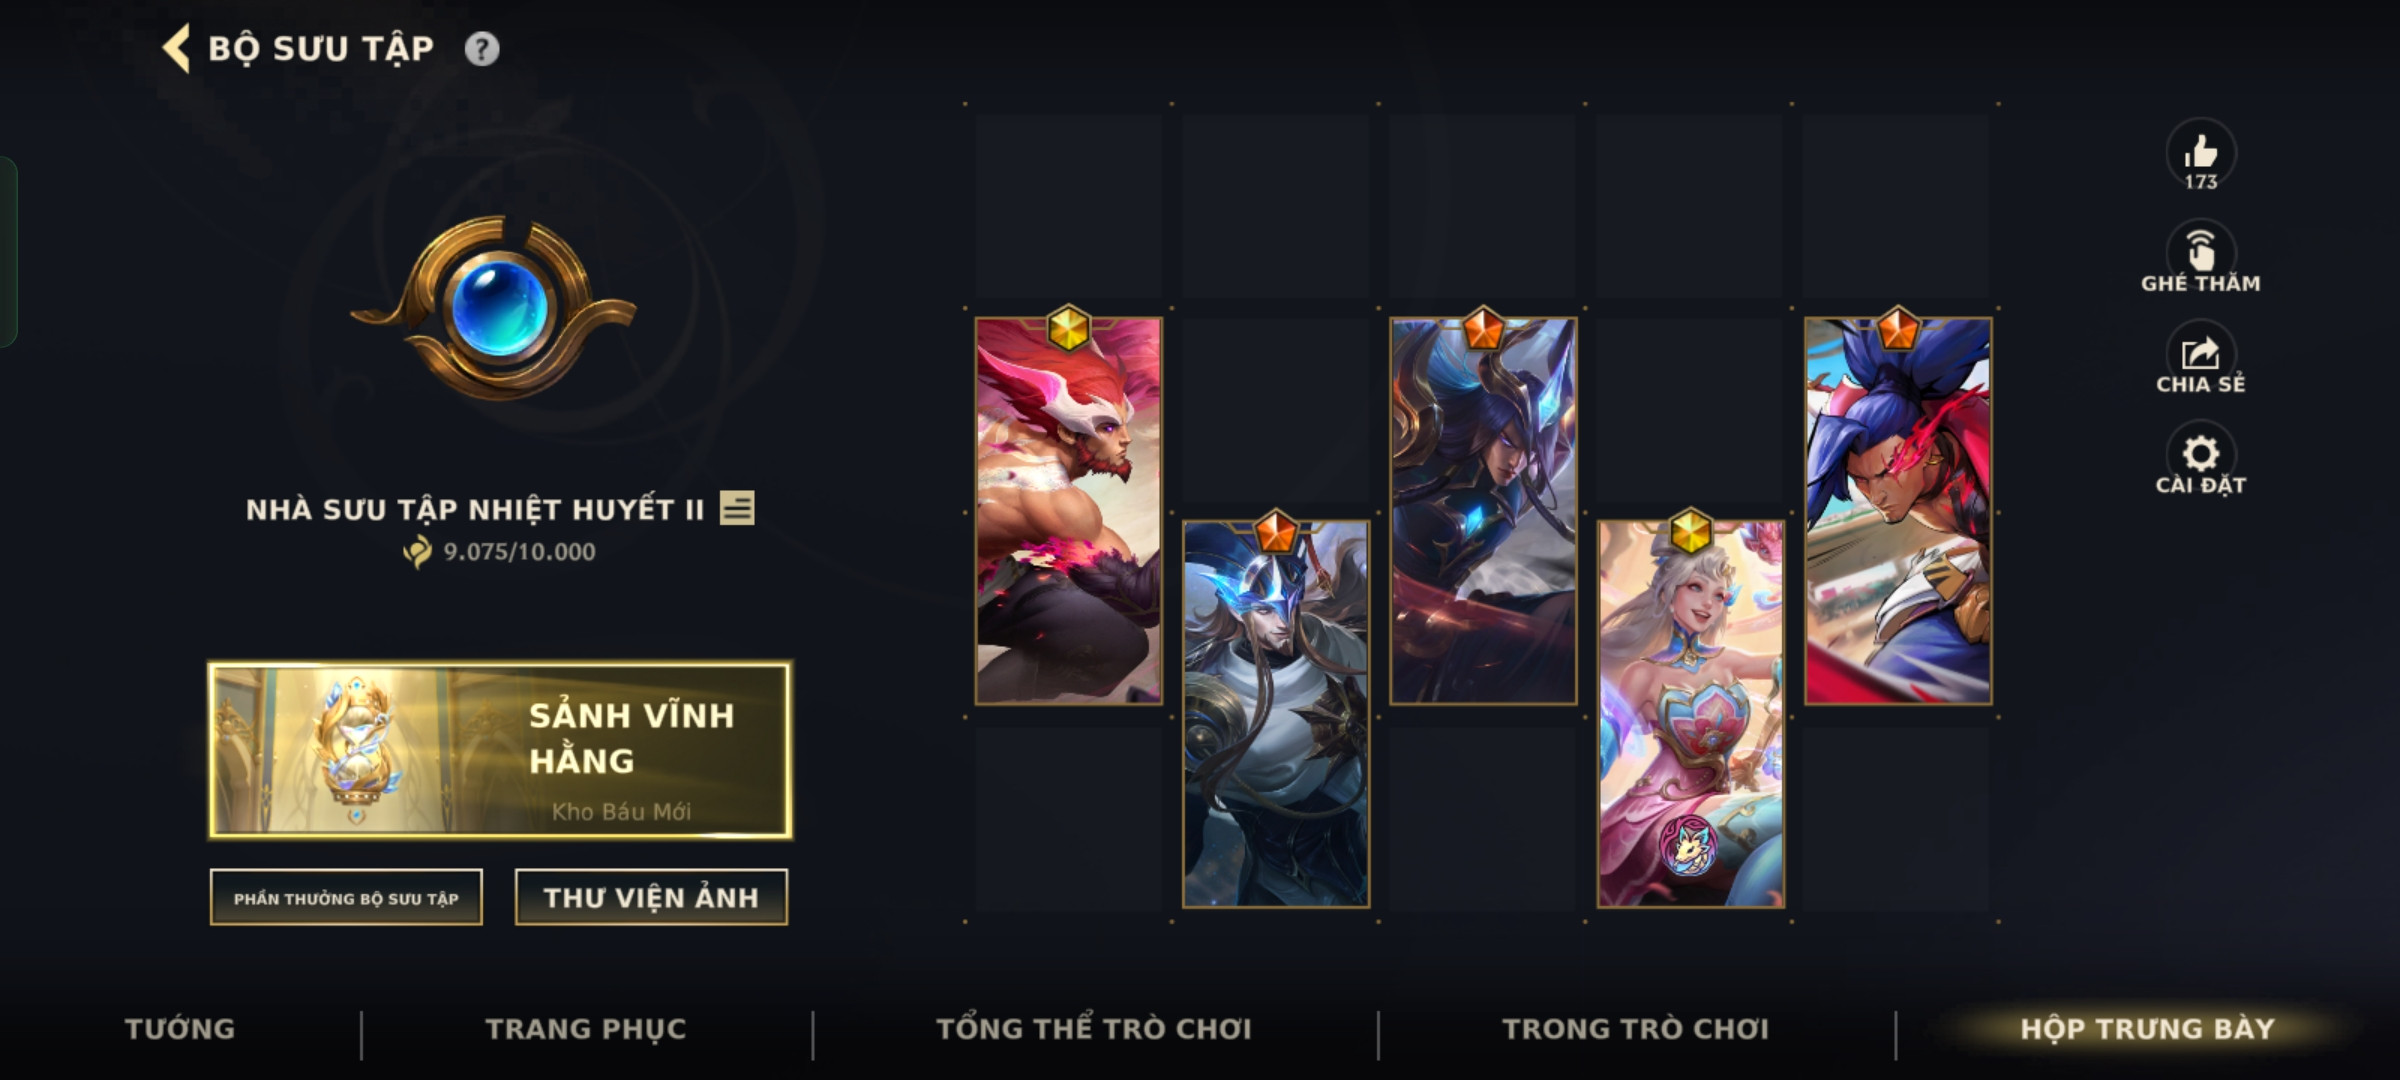
Task: Open the Thư Viện Ảnh gallery
Action: (x=651, y=898)
